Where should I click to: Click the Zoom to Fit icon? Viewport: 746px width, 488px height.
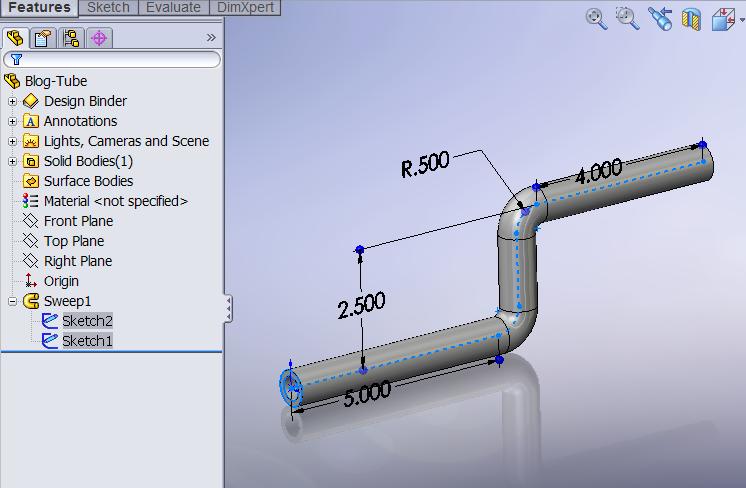pos(596,19)
